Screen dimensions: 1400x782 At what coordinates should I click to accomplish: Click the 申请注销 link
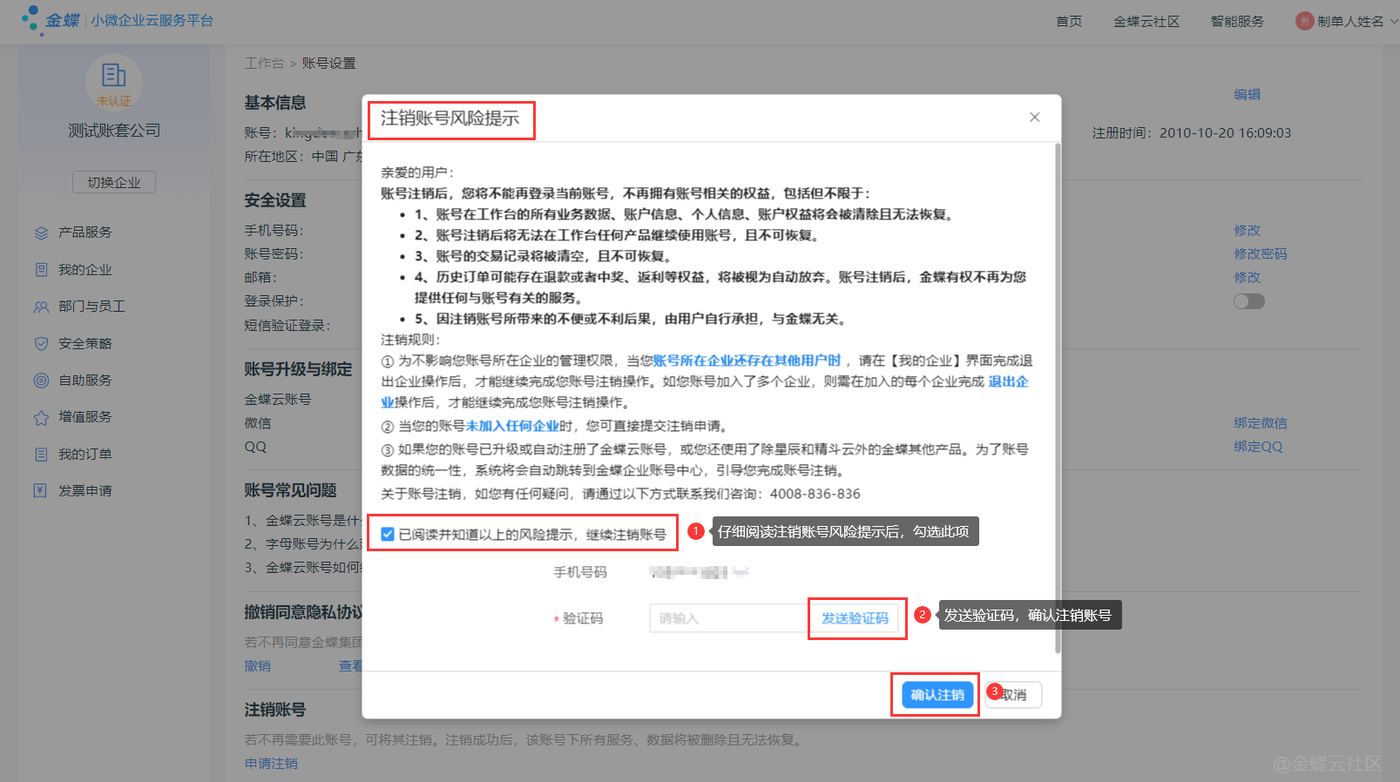coord(271,763)
